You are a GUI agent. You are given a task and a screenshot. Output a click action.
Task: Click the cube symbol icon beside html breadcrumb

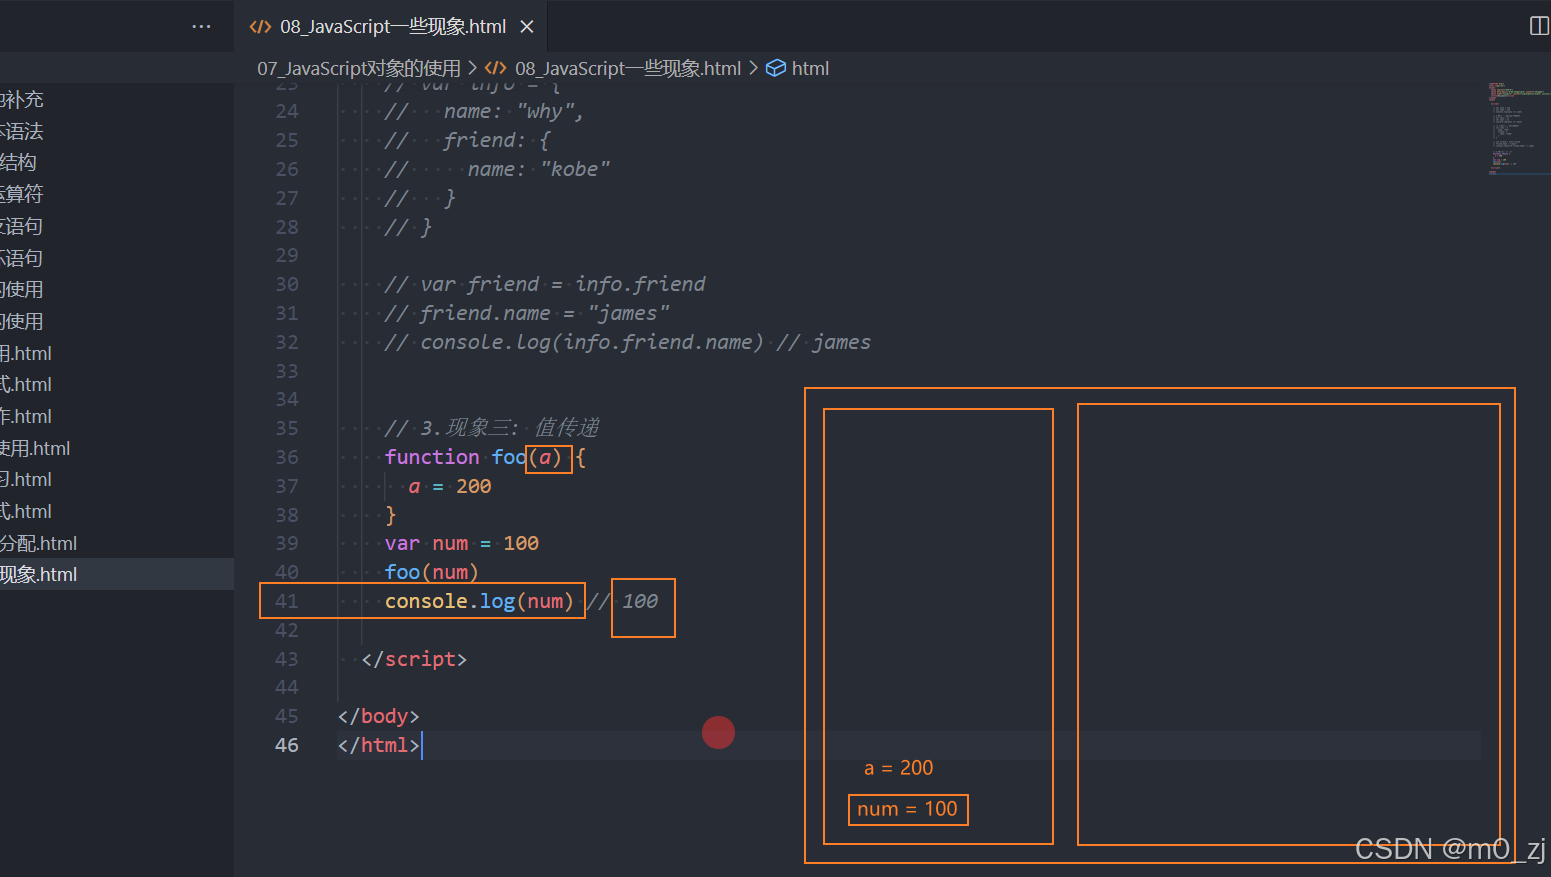point(777,67)
